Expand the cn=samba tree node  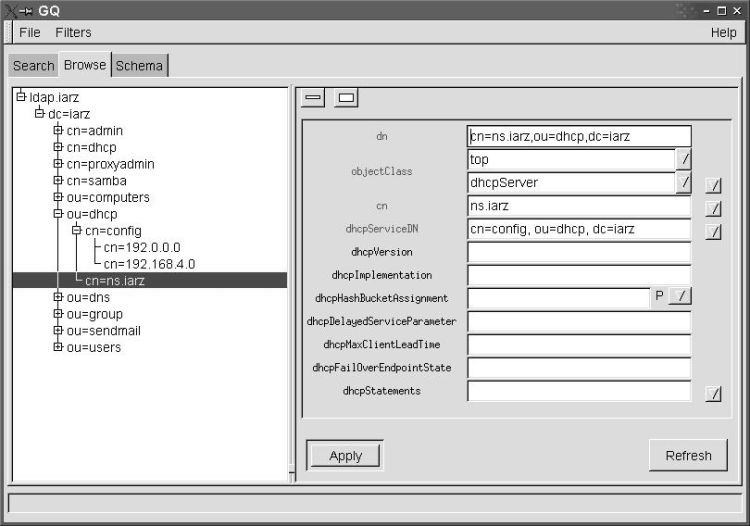(58, 181)
